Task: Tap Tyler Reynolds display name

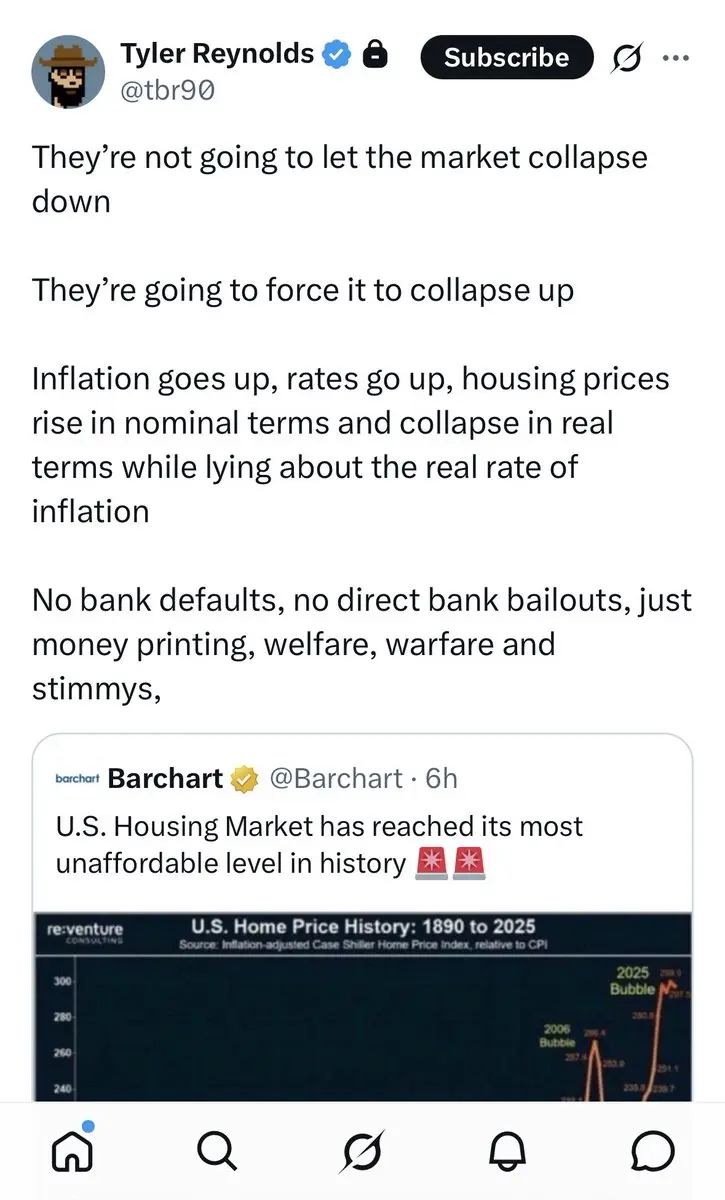Action: (217, 54)
